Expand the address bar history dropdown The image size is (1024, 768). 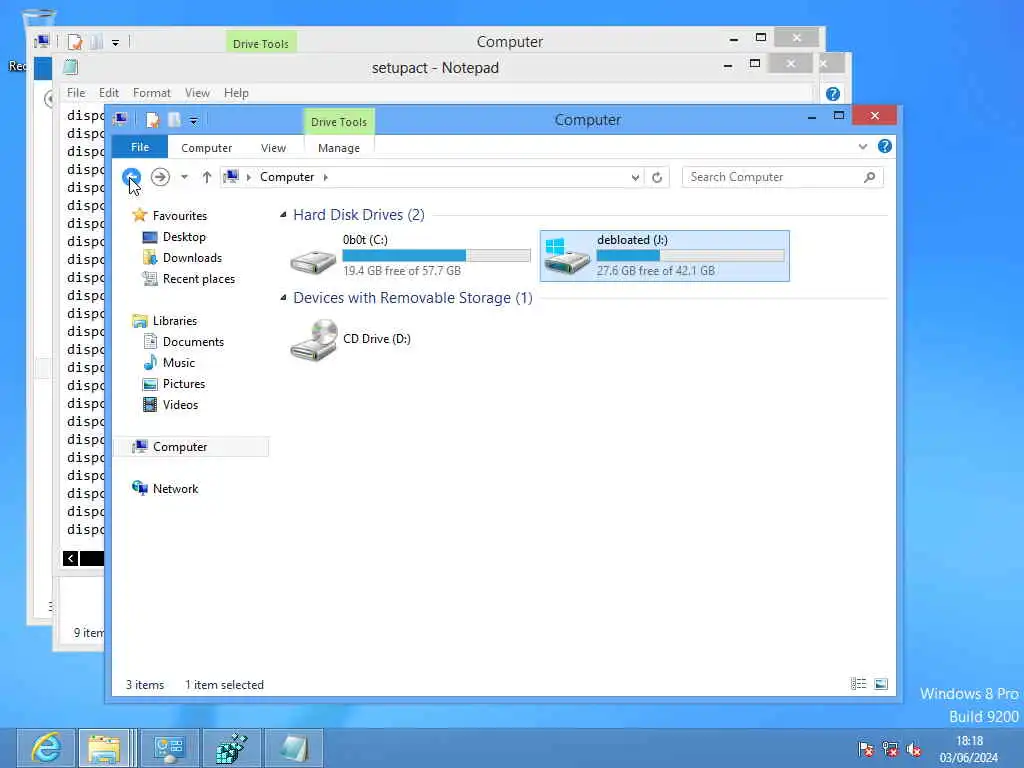point(635,177)
